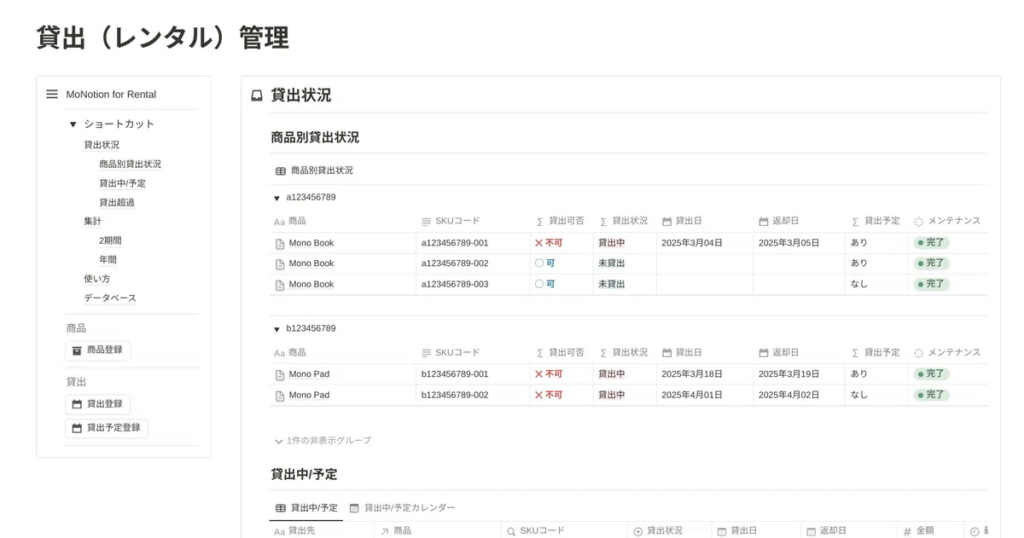
Task: Collapse the a123456789 group triangle
Action: coord(277,198)
